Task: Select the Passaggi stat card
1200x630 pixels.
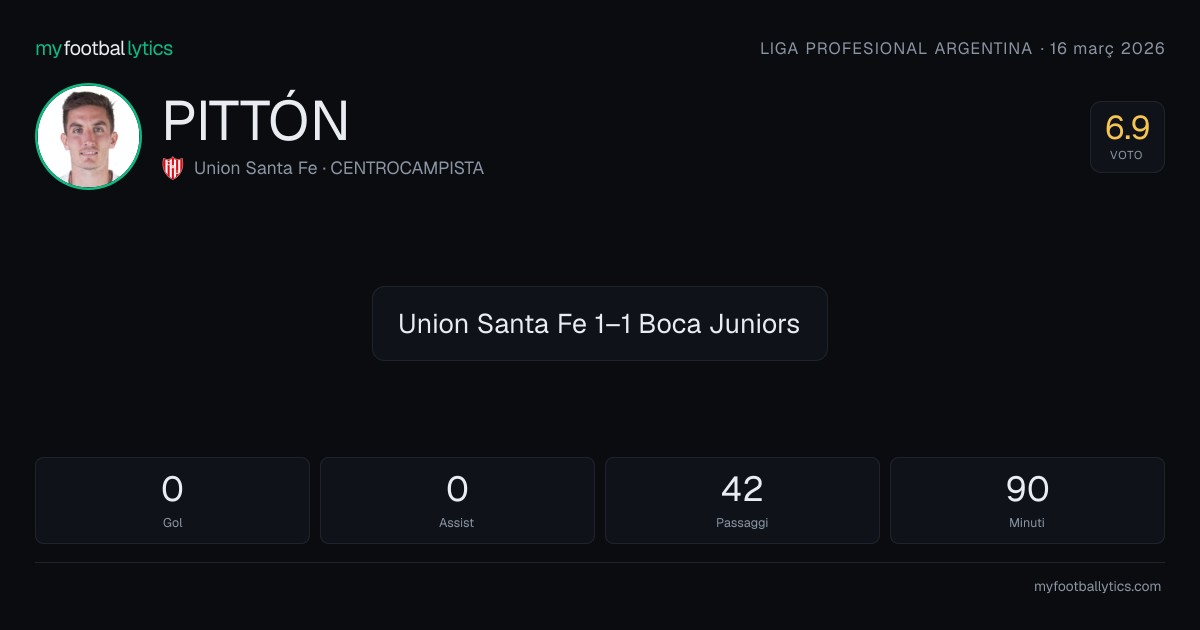Action: click(742, 500)
